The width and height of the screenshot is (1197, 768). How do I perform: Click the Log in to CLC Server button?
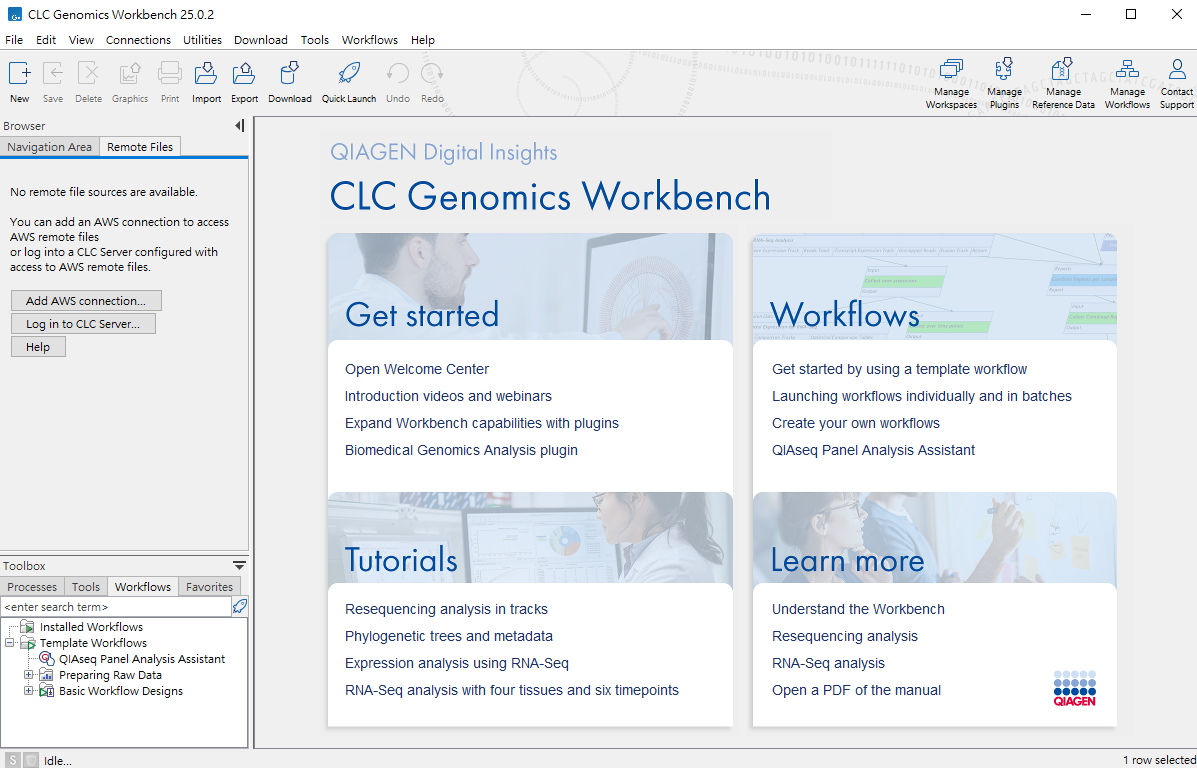83,324
